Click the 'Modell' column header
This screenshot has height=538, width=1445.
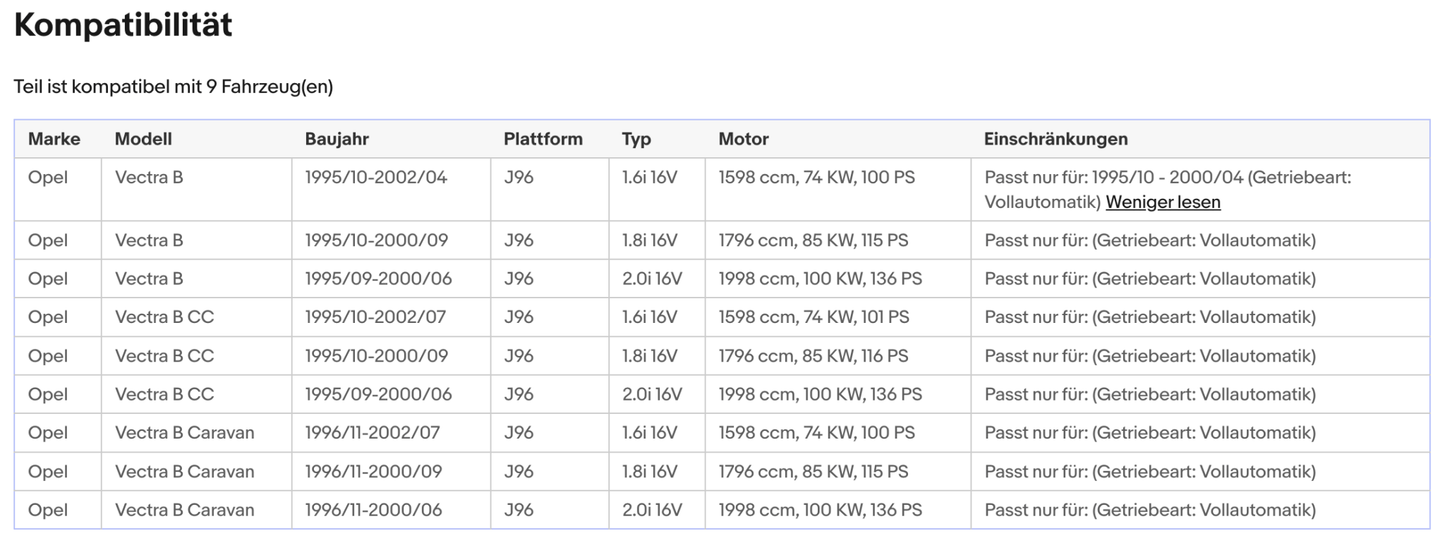(143, 139)
